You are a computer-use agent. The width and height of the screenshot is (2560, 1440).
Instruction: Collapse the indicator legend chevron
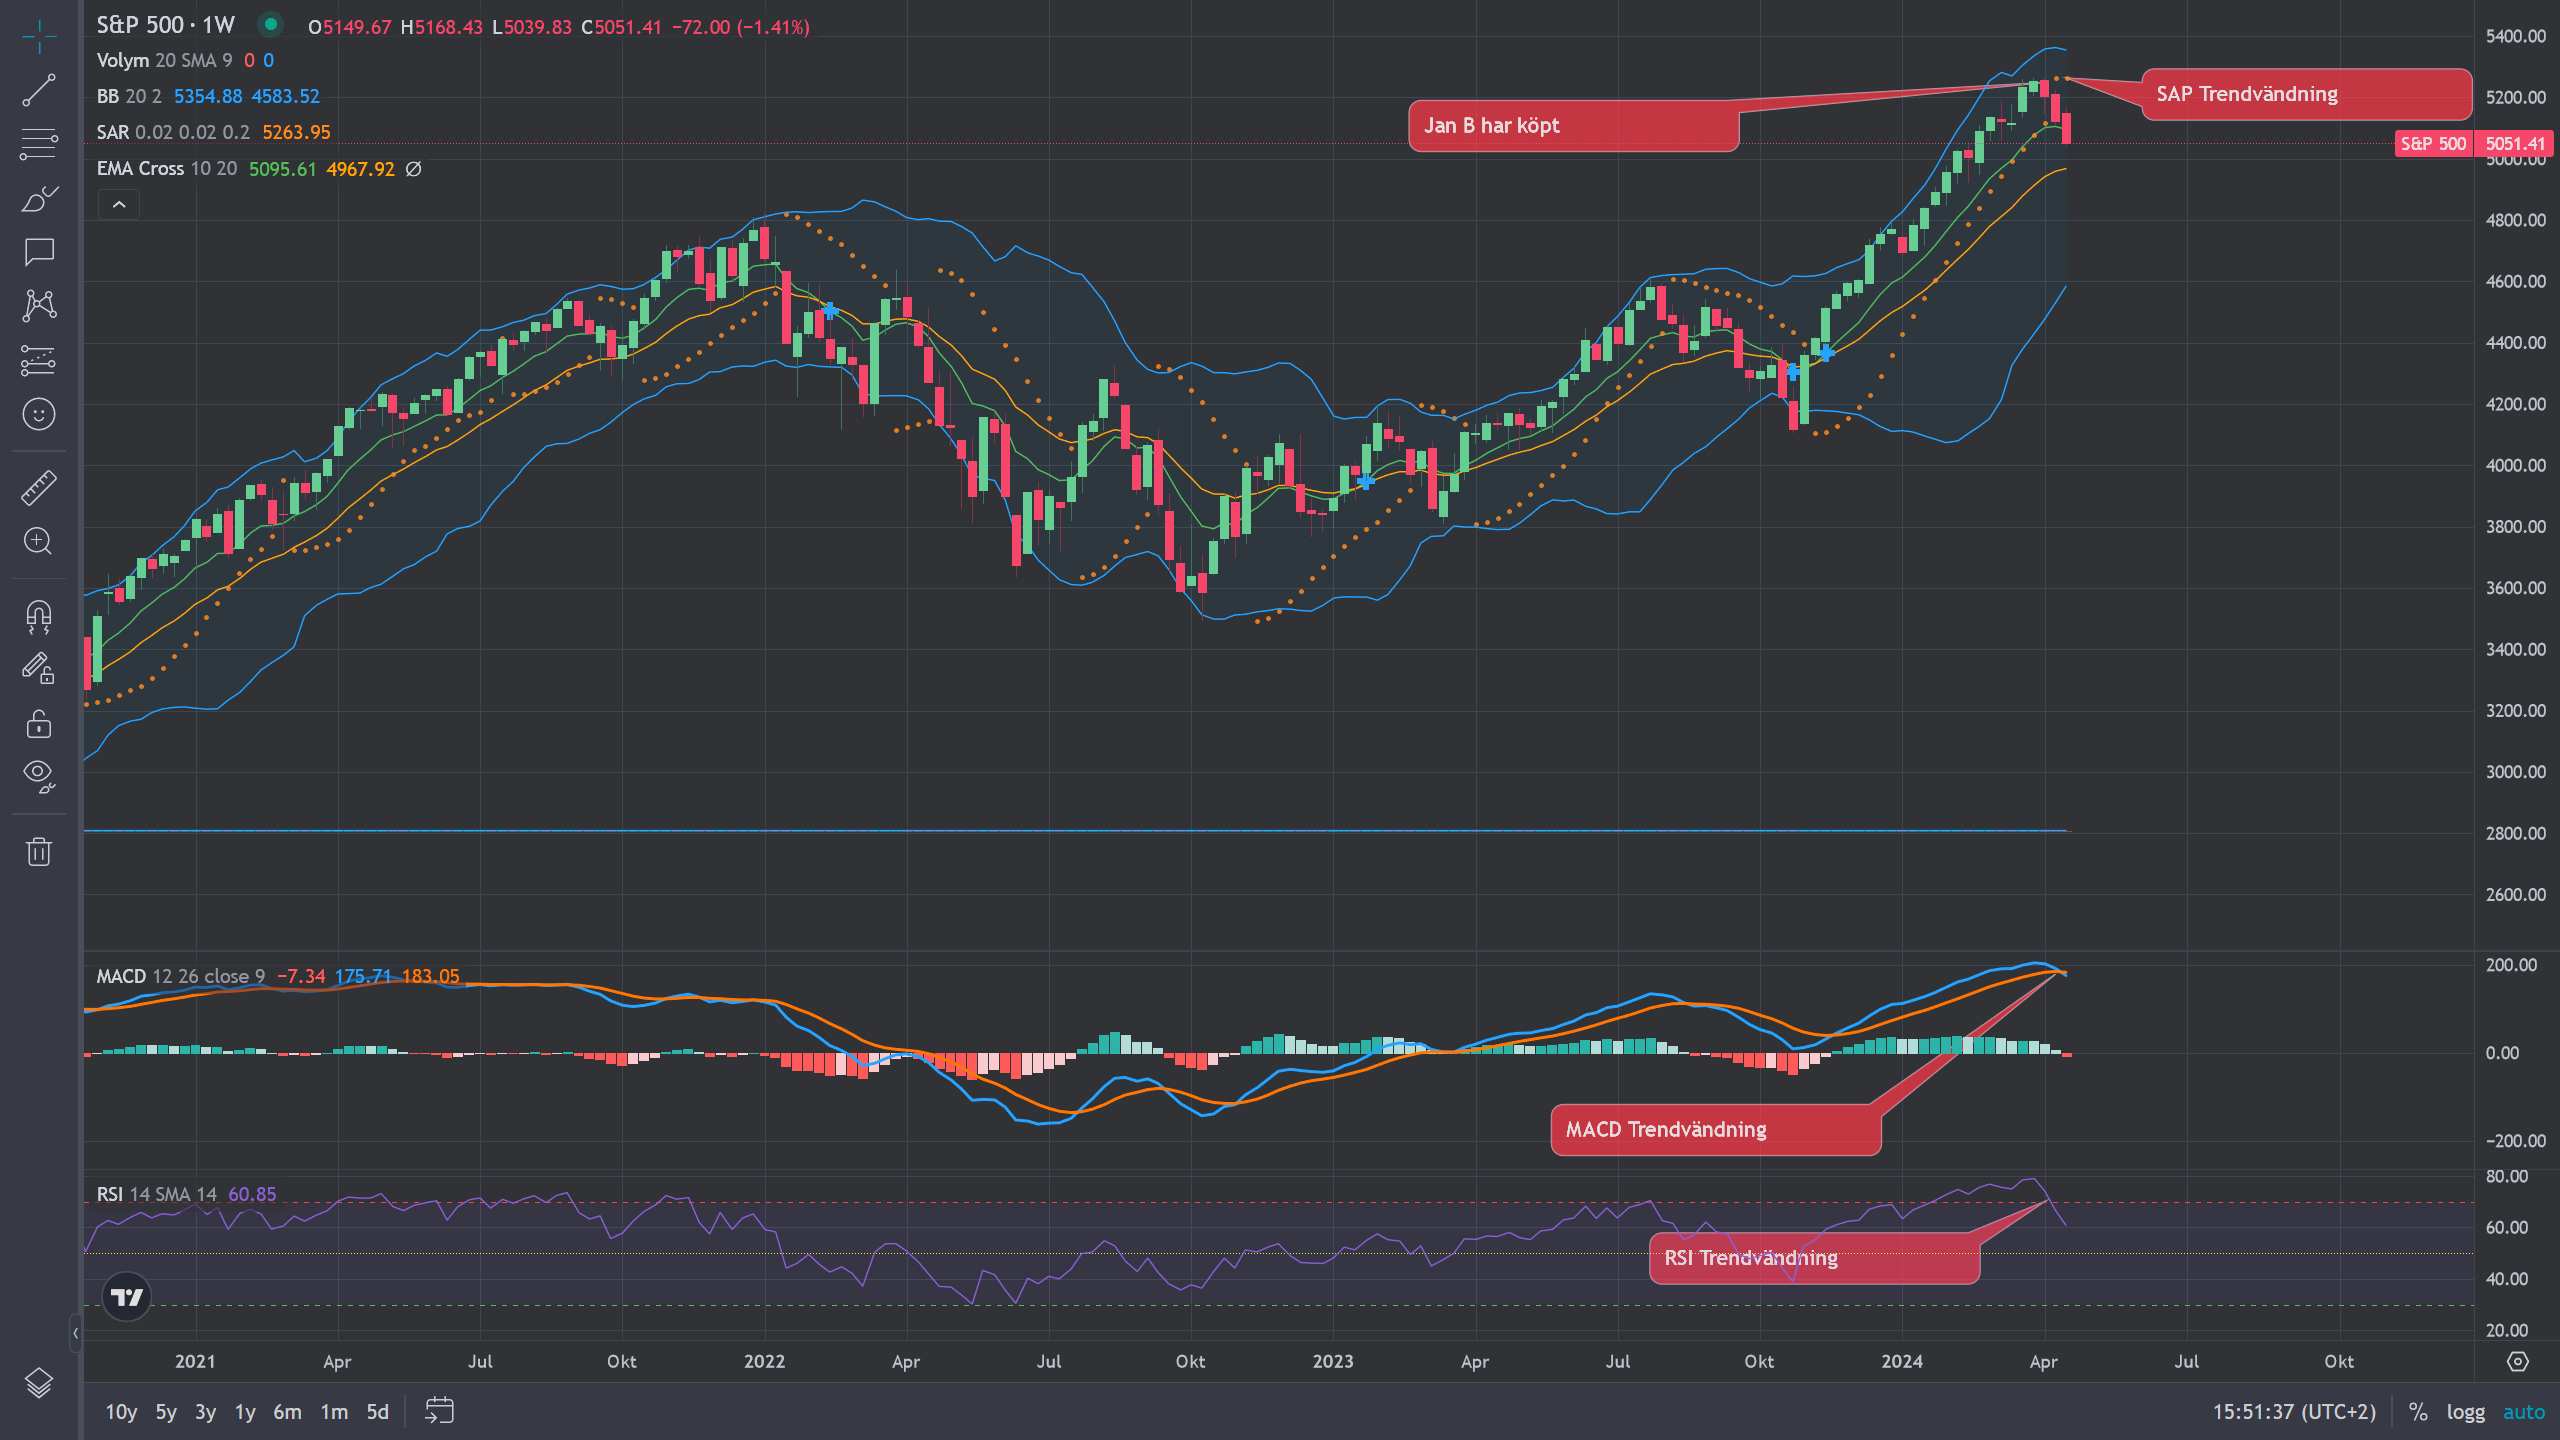pyautogui.click(x=119, y=205)
